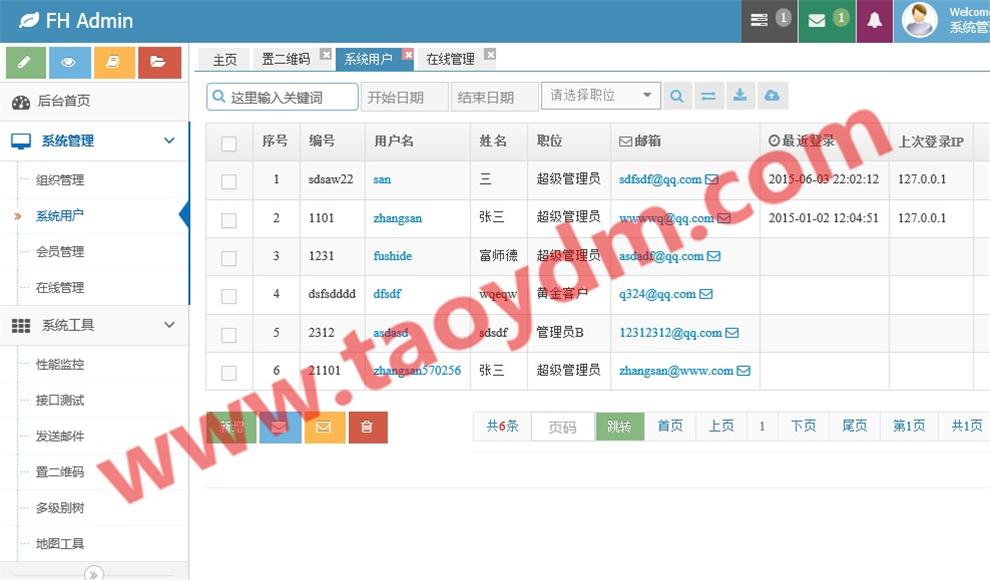The image size is (990, 580).
Task: Go to 首页 in pagination
Action: [670, 426]
